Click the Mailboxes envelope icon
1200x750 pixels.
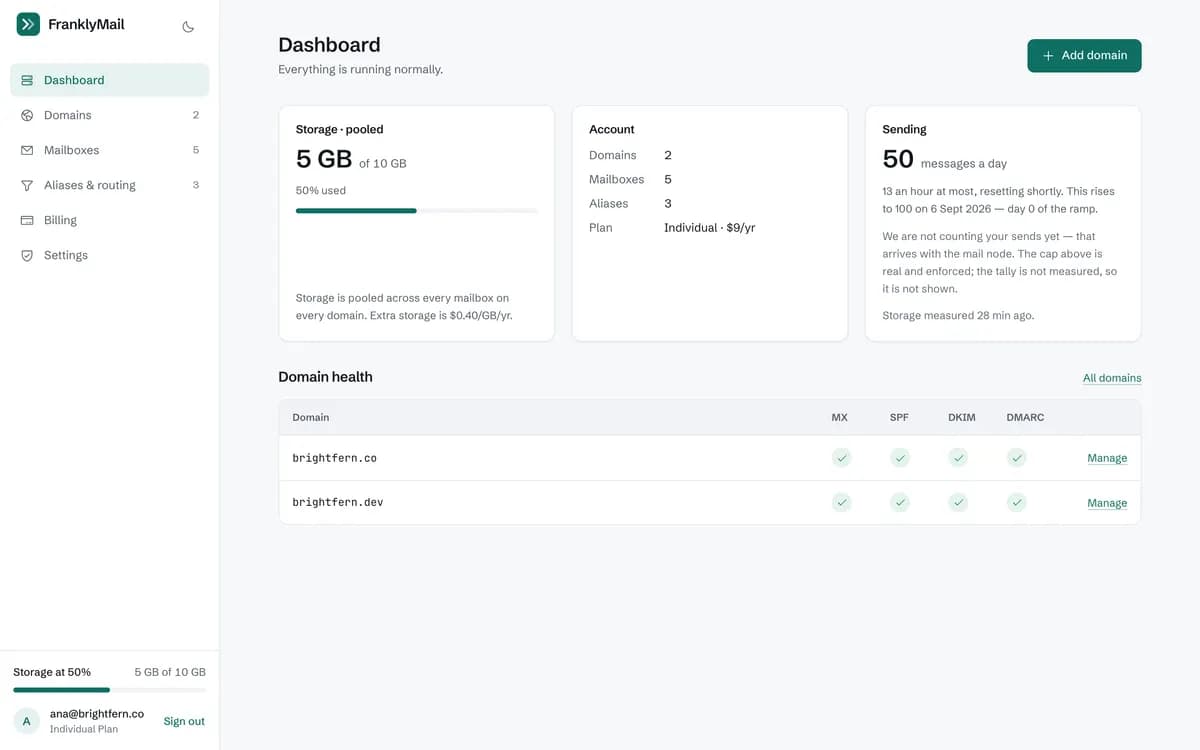point(27,150)
